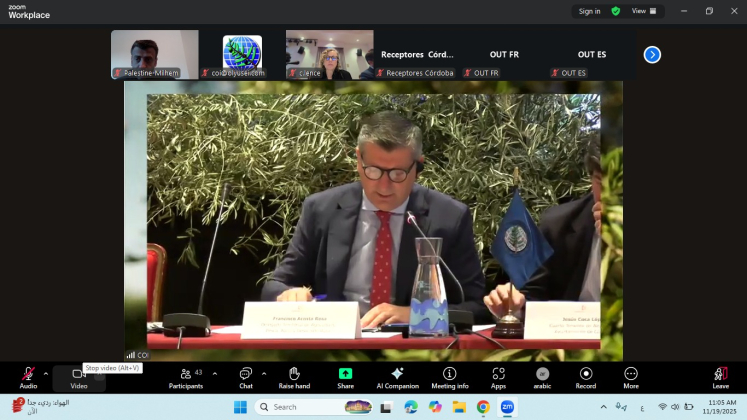Expand audio options arrow next to Audio
Viewport: 747px width, 420px height.
(x=46, y=373)
